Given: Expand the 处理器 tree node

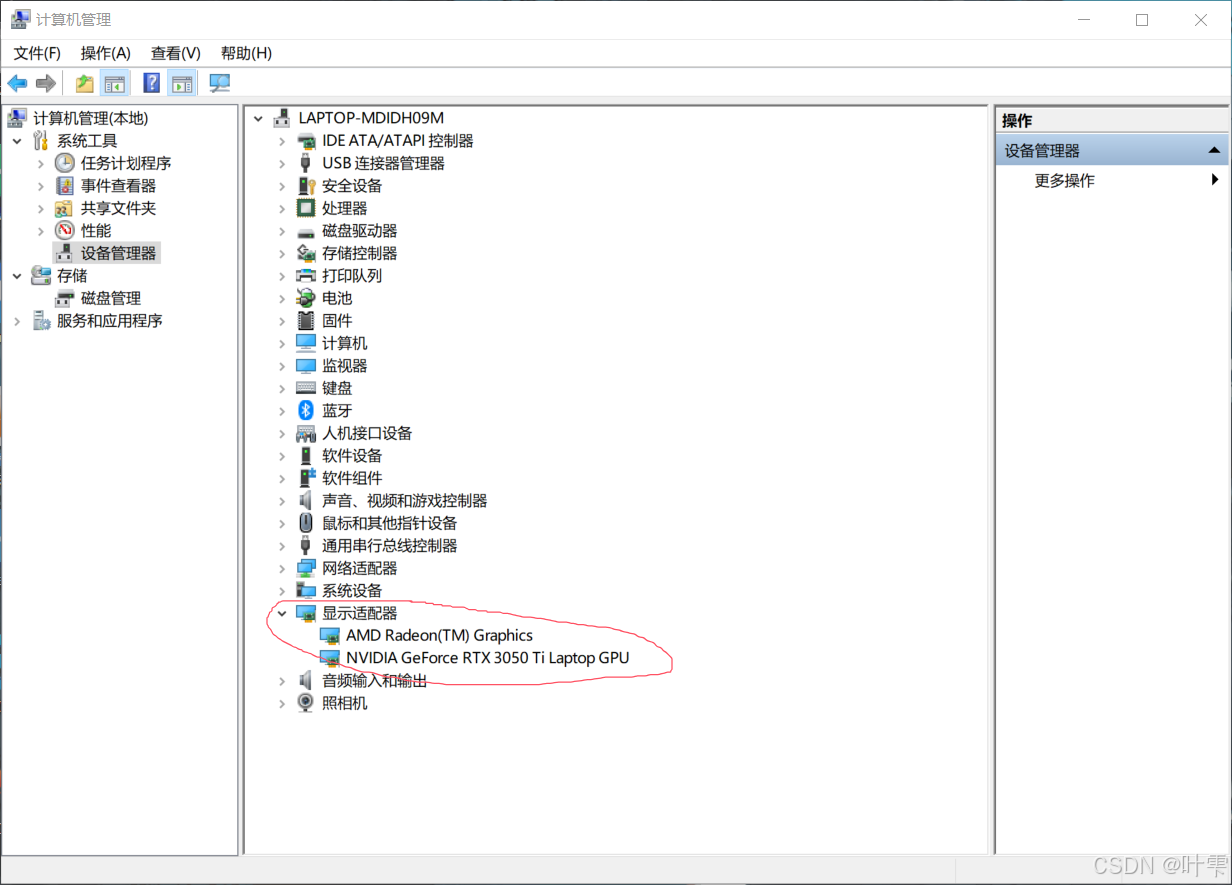Looking at the screenshot, I should point(282,208).
